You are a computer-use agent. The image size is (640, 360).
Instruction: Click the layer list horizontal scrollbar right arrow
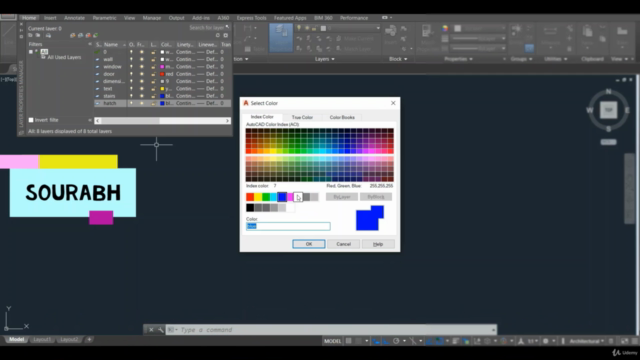click(x=227, y=120)
